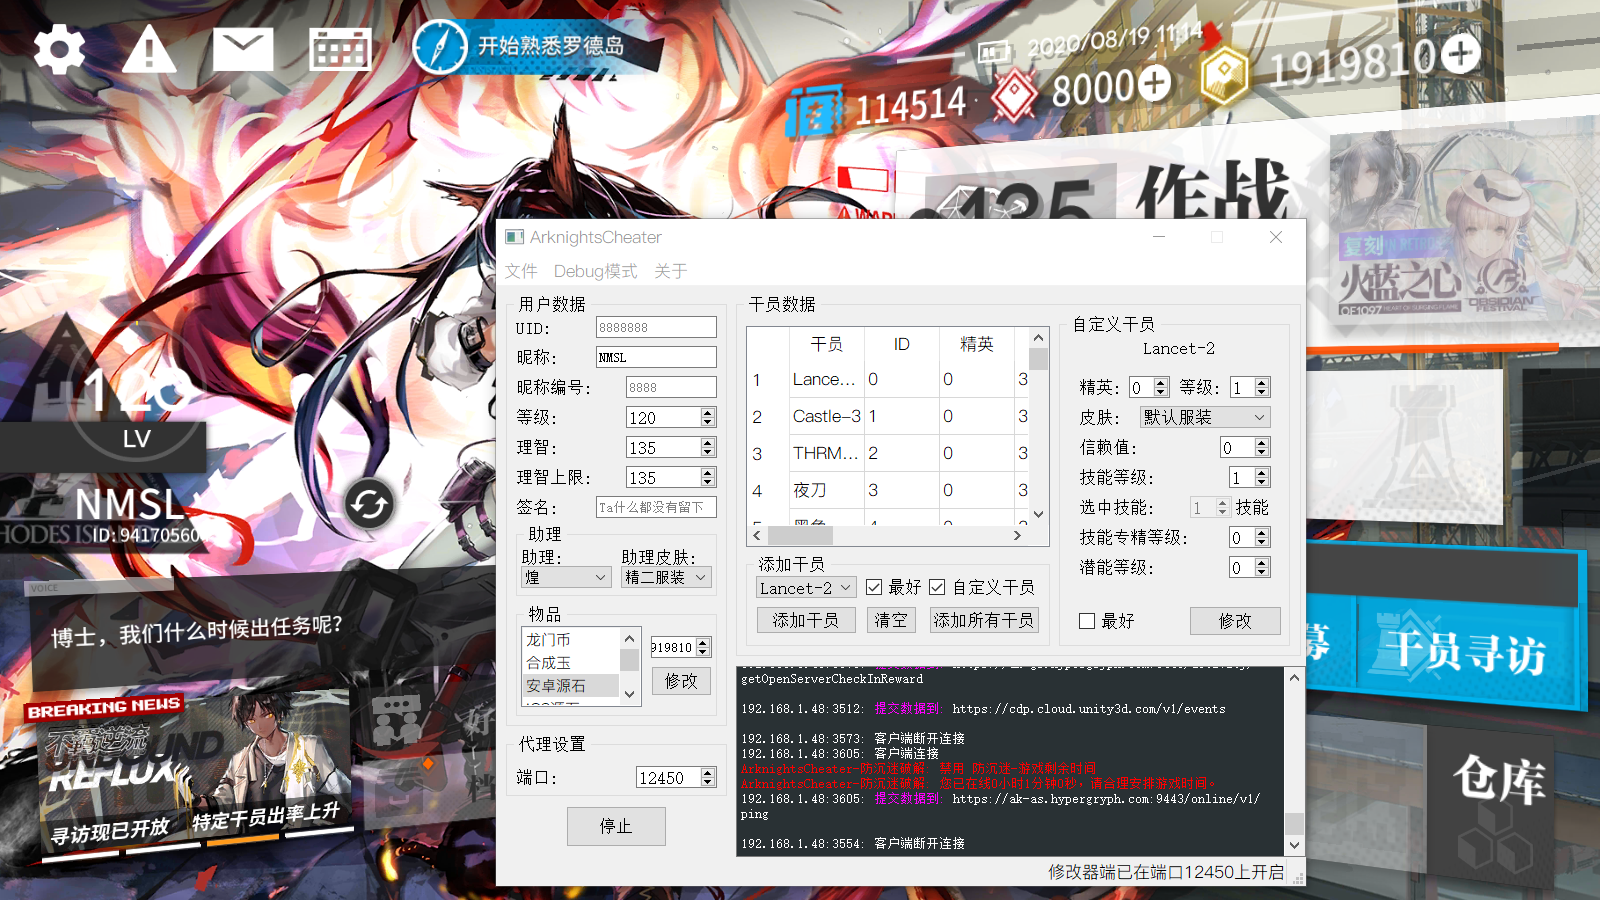Adjust the 技能等级 spinner

(1262, 477)
